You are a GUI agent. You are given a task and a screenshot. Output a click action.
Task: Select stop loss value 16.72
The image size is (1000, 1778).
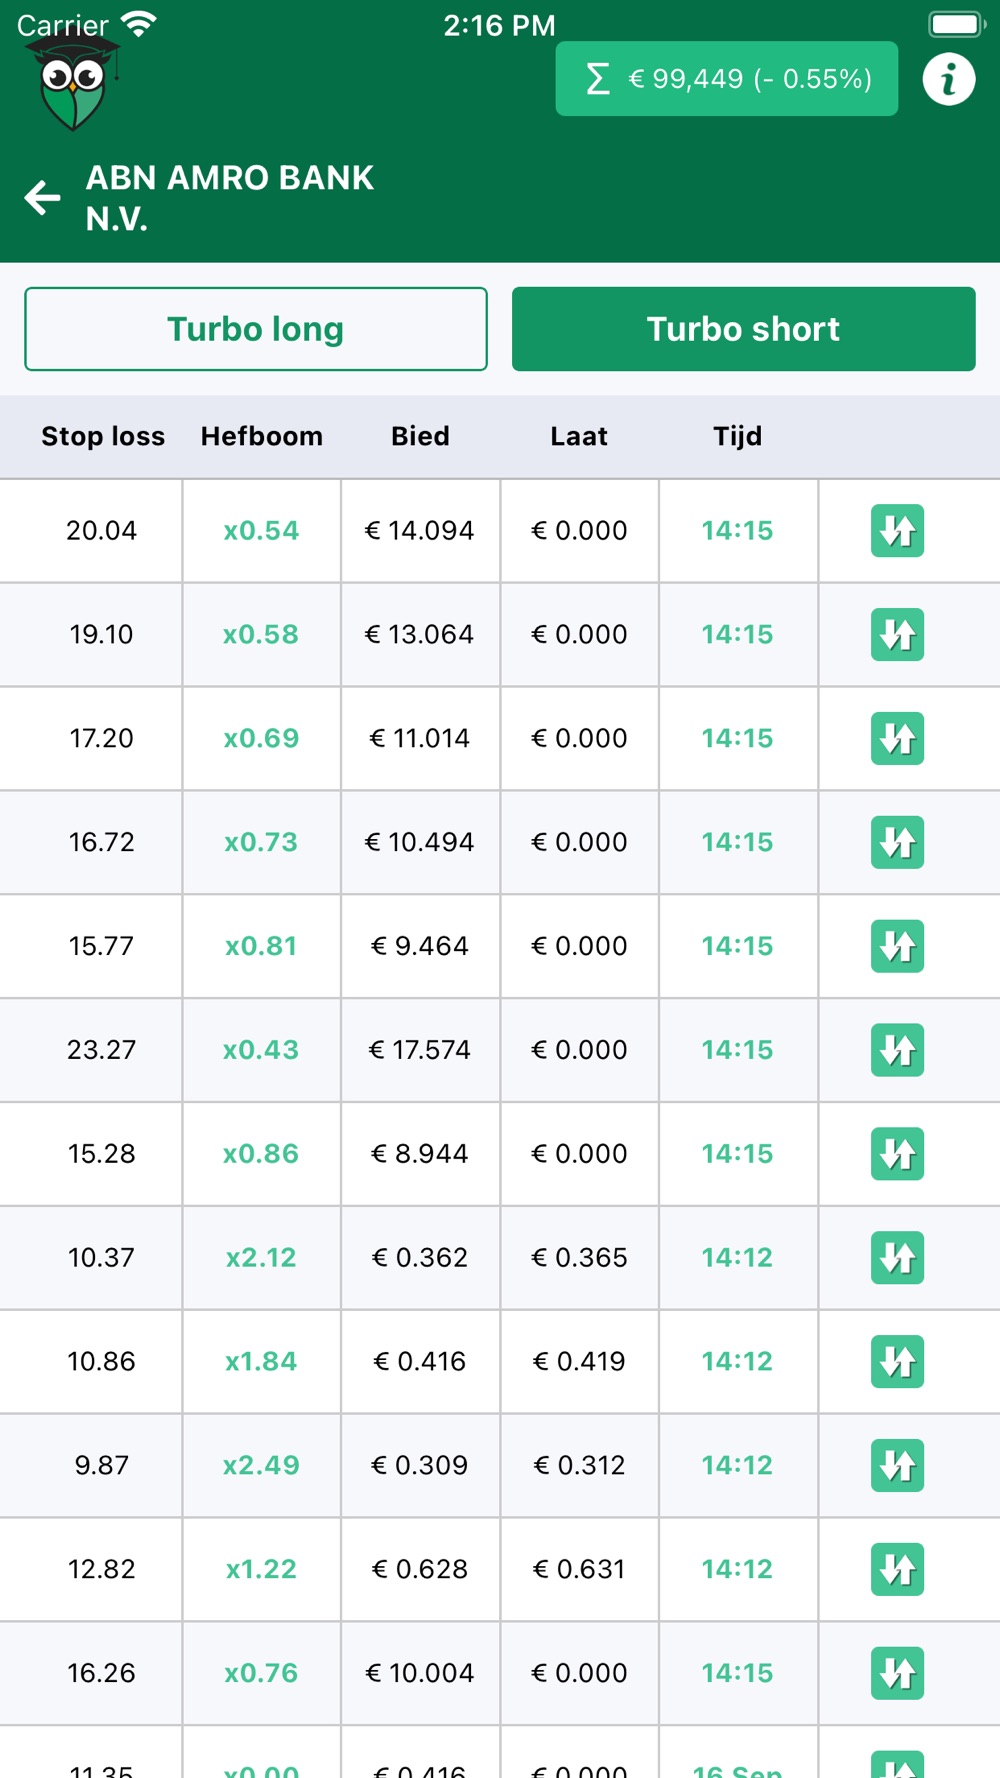(101, 843)
